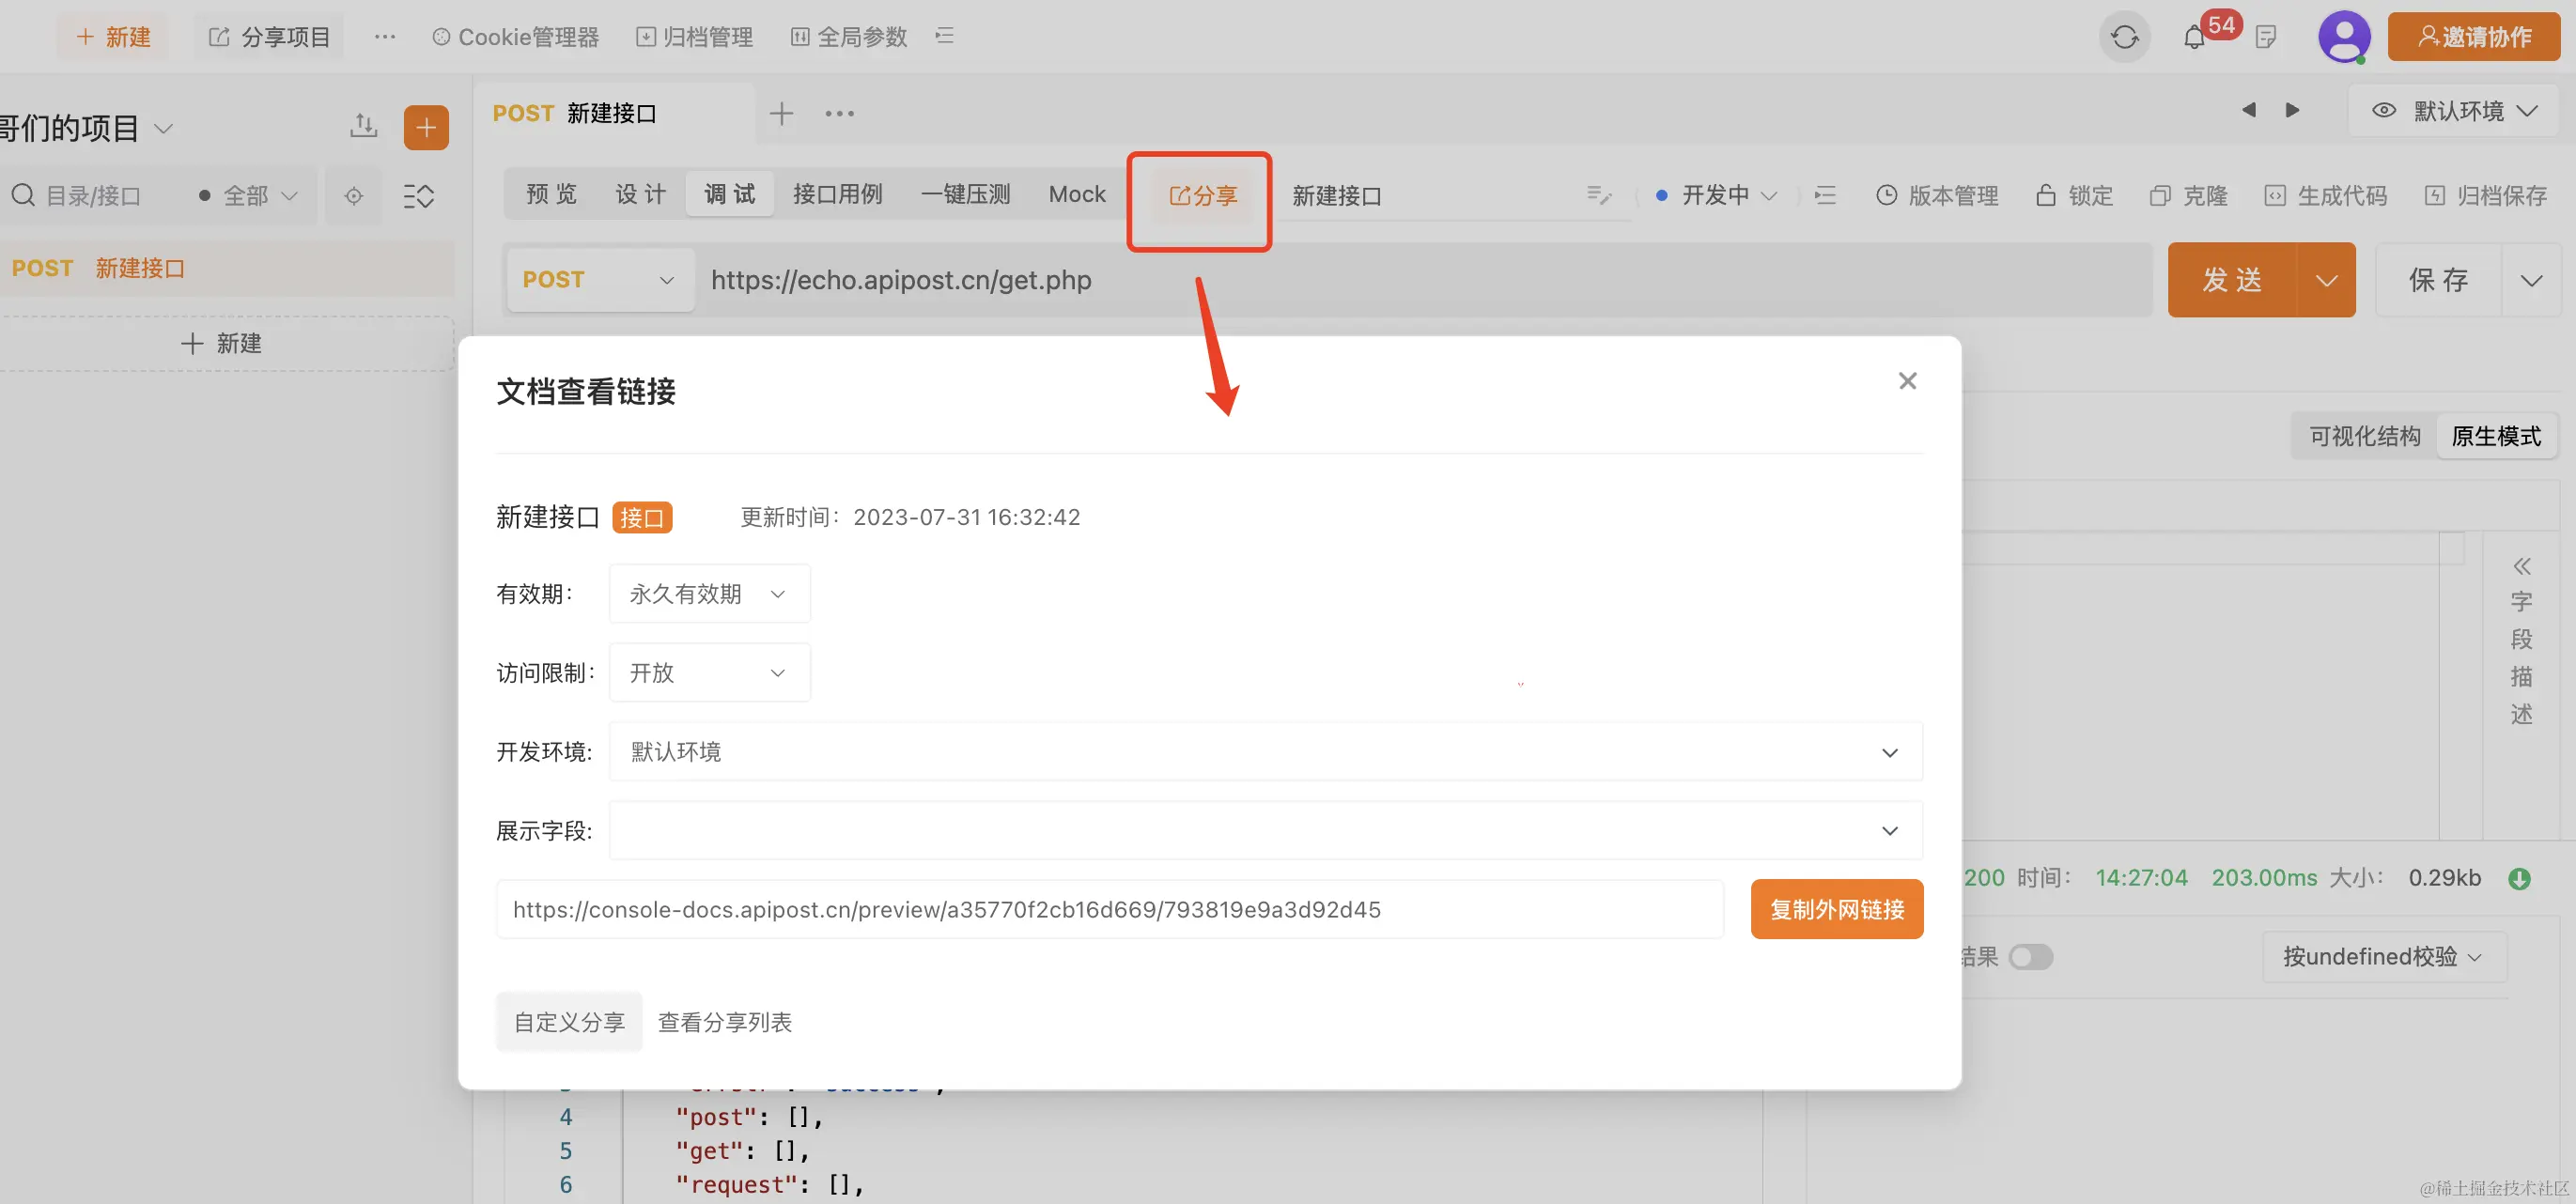2576x1204 pixels.
Task: Click the locate target icon beside filter
Action: 353,196
